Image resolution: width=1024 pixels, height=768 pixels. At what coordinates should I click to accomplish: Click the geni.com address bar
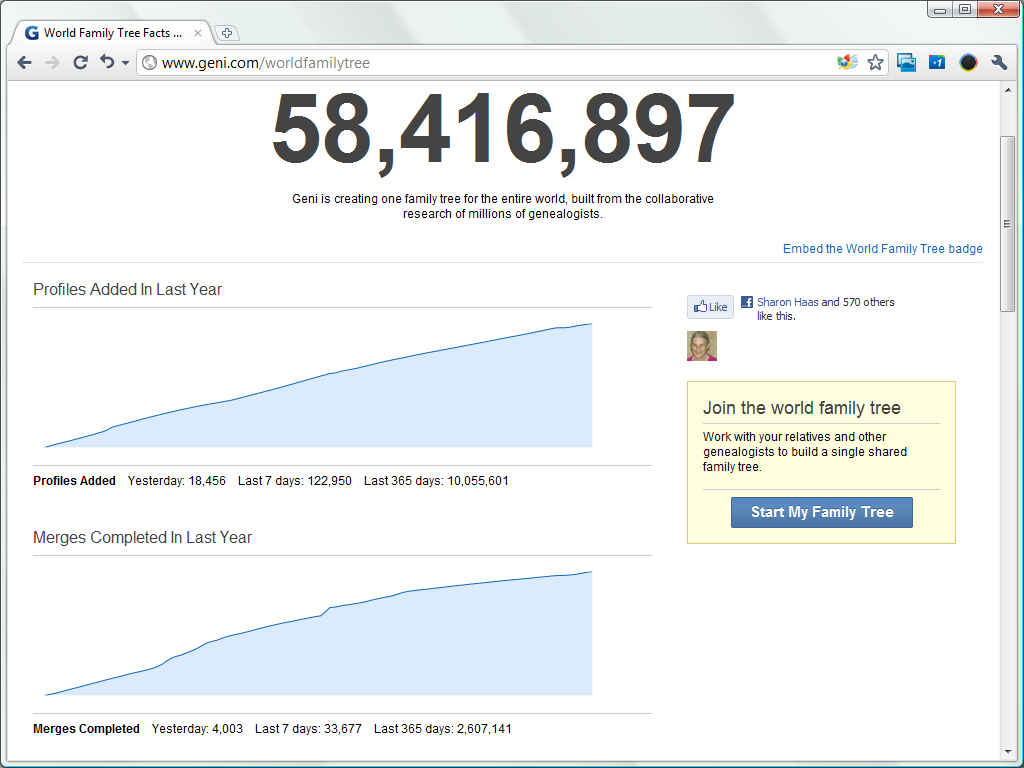point(480,63)
